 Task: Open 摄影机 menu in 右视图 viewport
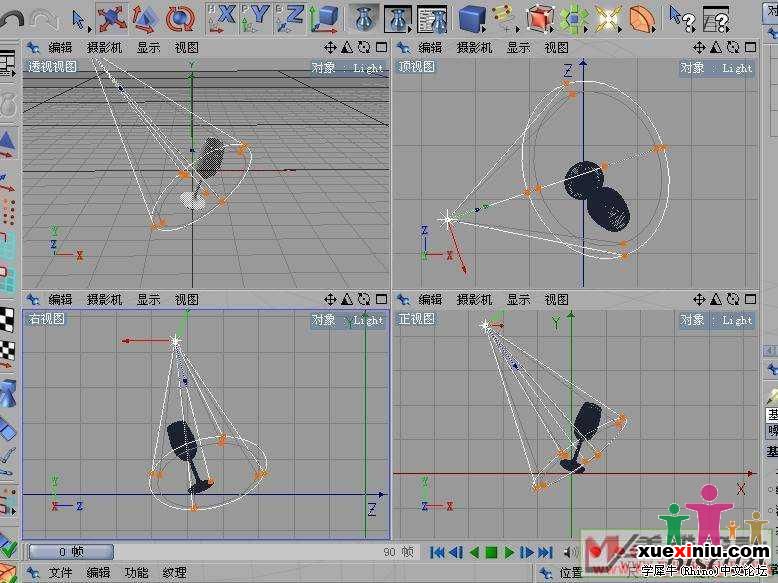pyautogui.click(x=104, y=300)
